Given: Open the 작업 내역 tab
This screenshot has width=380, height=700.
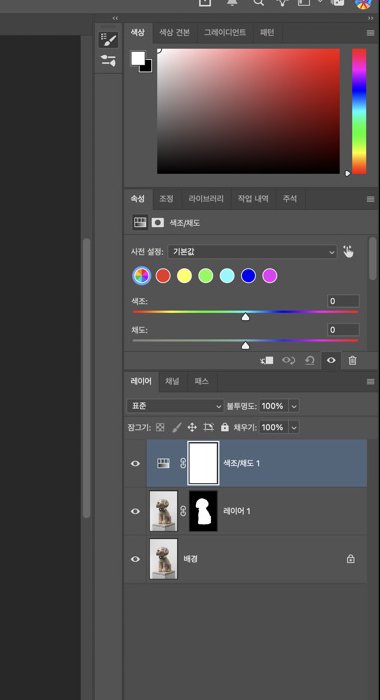Looking at the screenshot, I should pyautogui.click(x=253, y=199).
